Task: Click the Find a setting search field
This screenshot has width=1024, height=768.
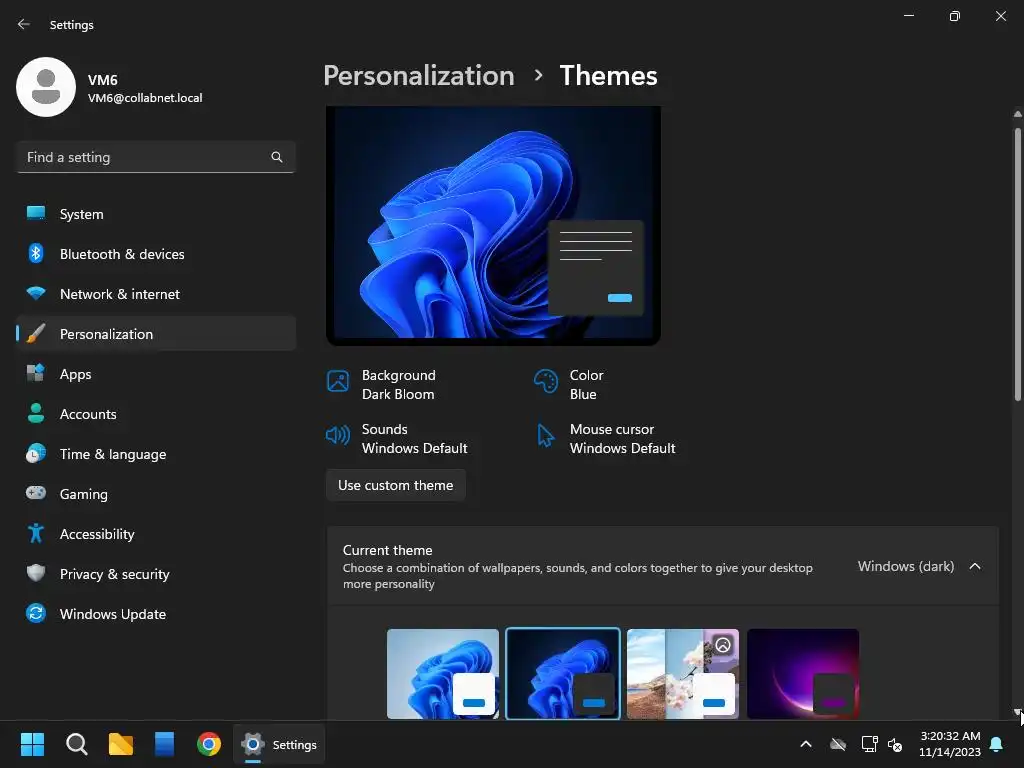Action: (x=156, y=157)
